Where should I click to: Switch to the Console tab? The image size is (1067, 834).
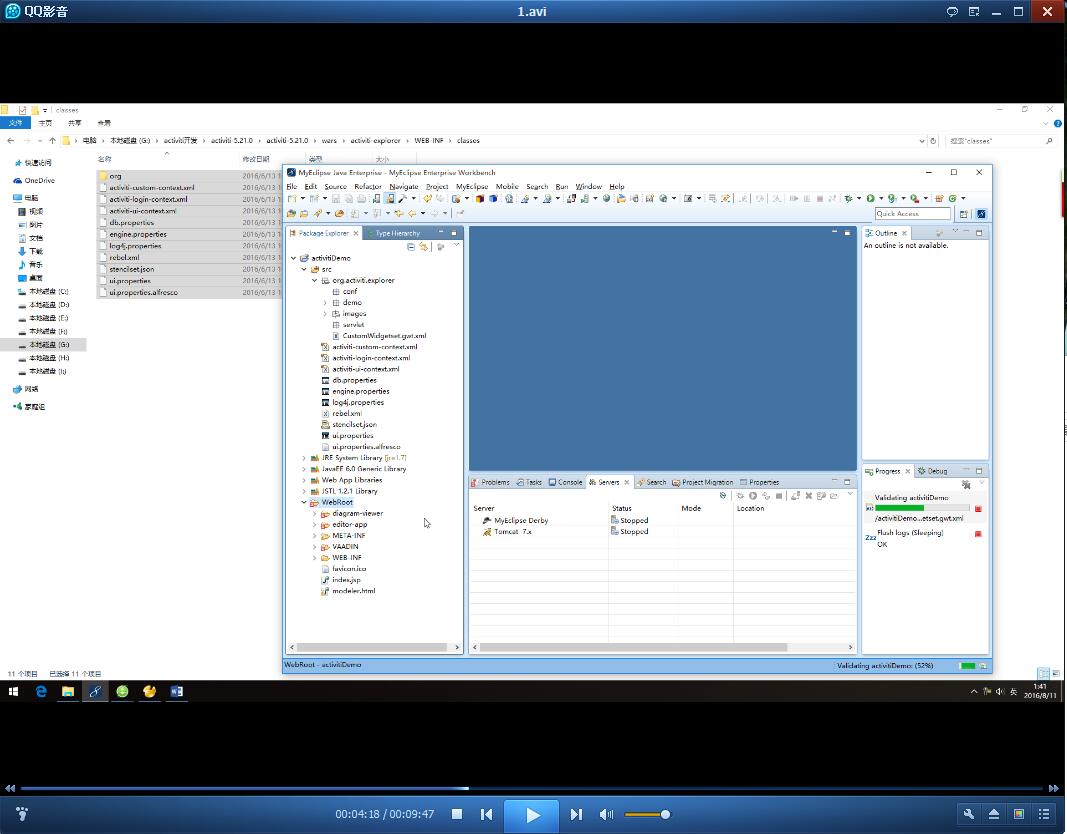point(565,482)
